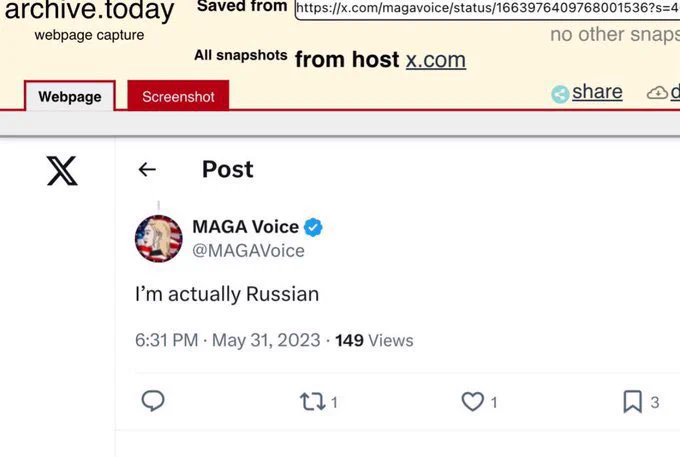Viewport: 680px width, 457px height.
Task: Click the X logo in the sidebar
Action: tap(62, 170)
